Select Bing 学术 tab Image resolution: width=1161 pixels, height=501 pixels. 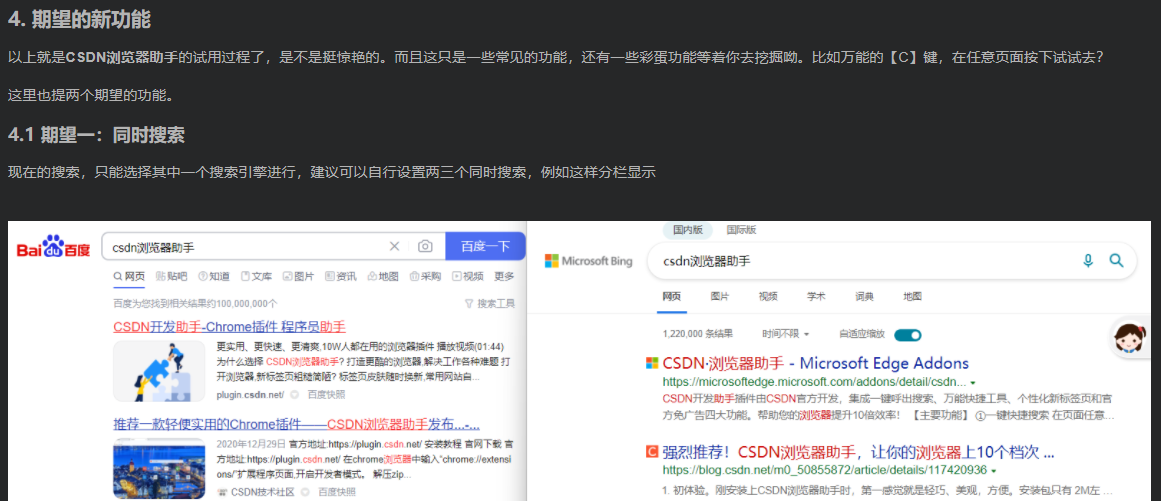click(816, 296)
